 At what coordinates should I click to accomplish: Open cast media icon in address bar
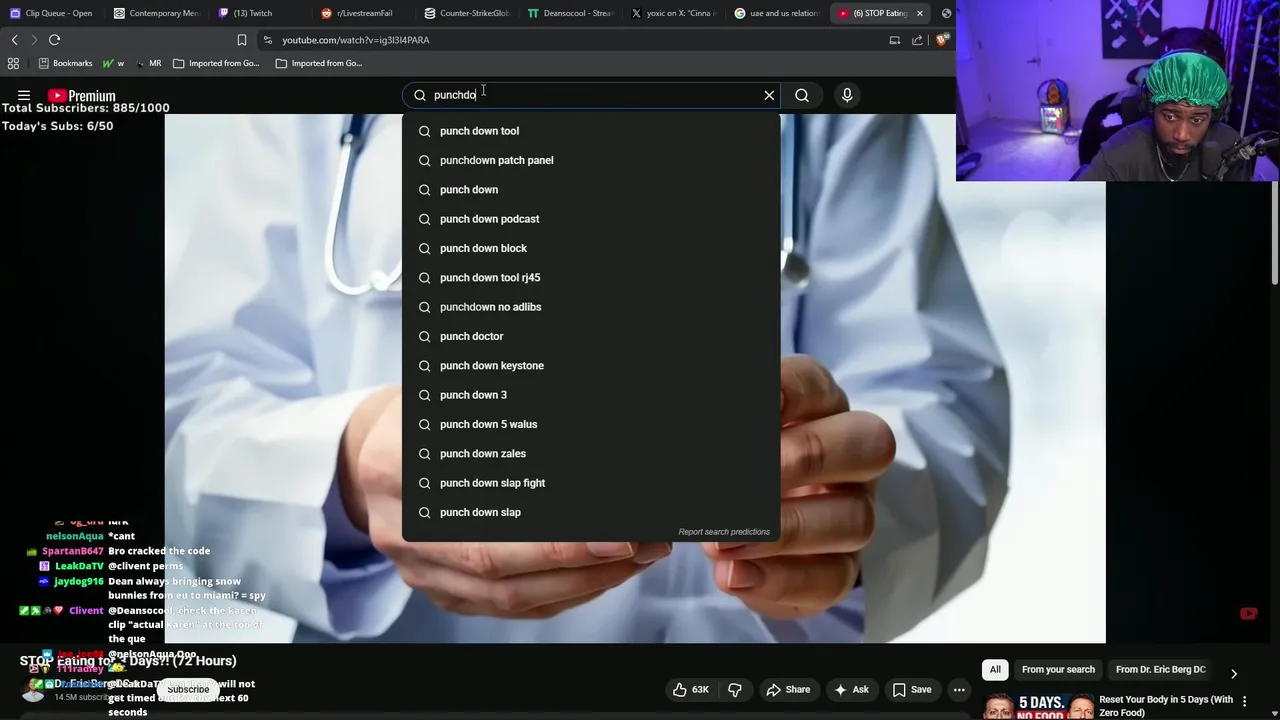tap(895, 40)
